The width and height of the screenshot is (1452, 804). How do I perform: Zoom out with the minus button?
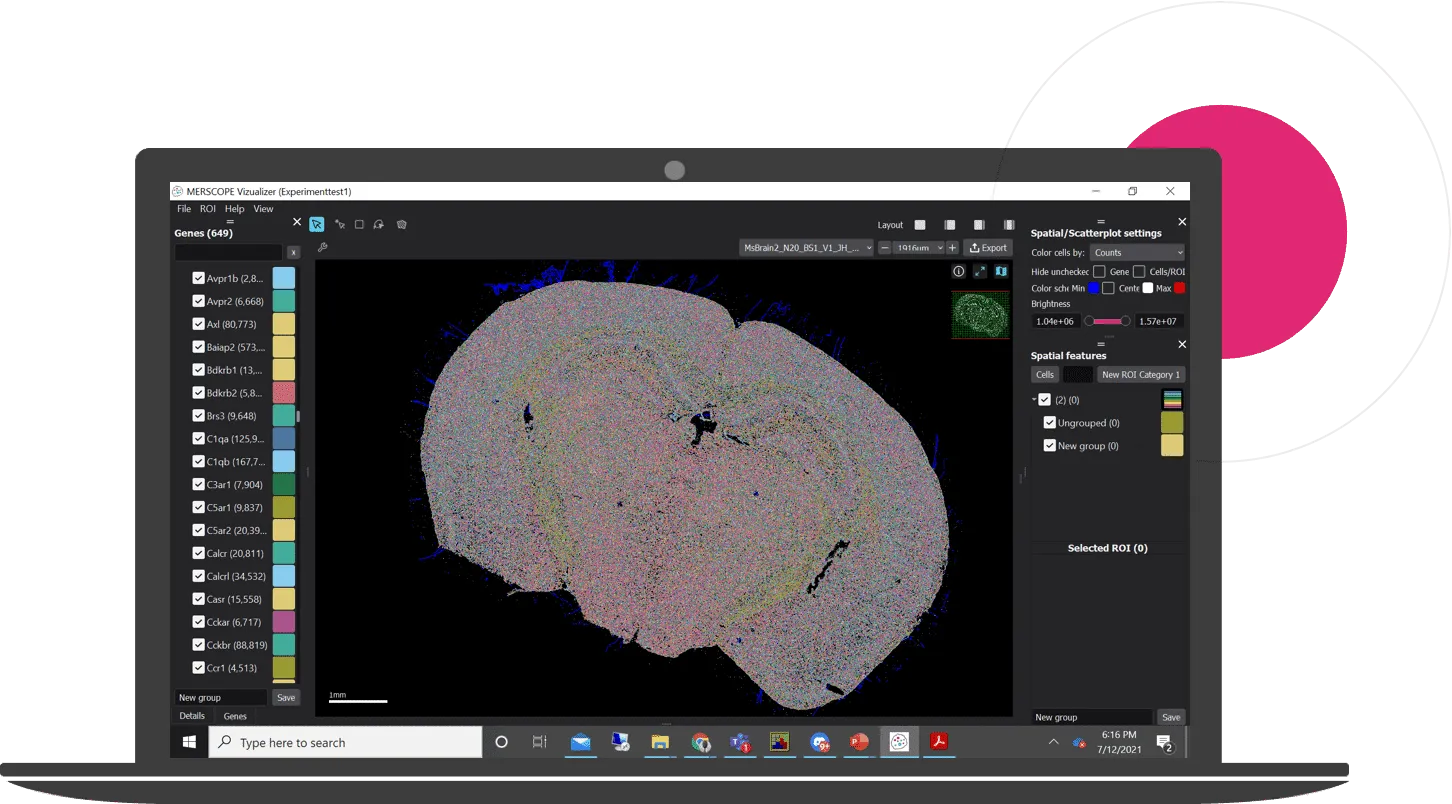[x=885, y=248]
